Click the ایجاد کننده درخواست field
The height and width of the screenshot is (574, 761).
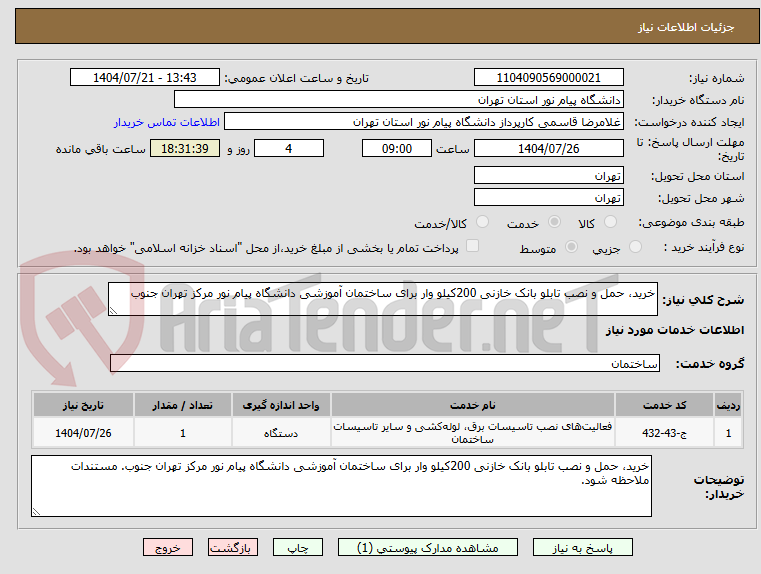(424, 121)
